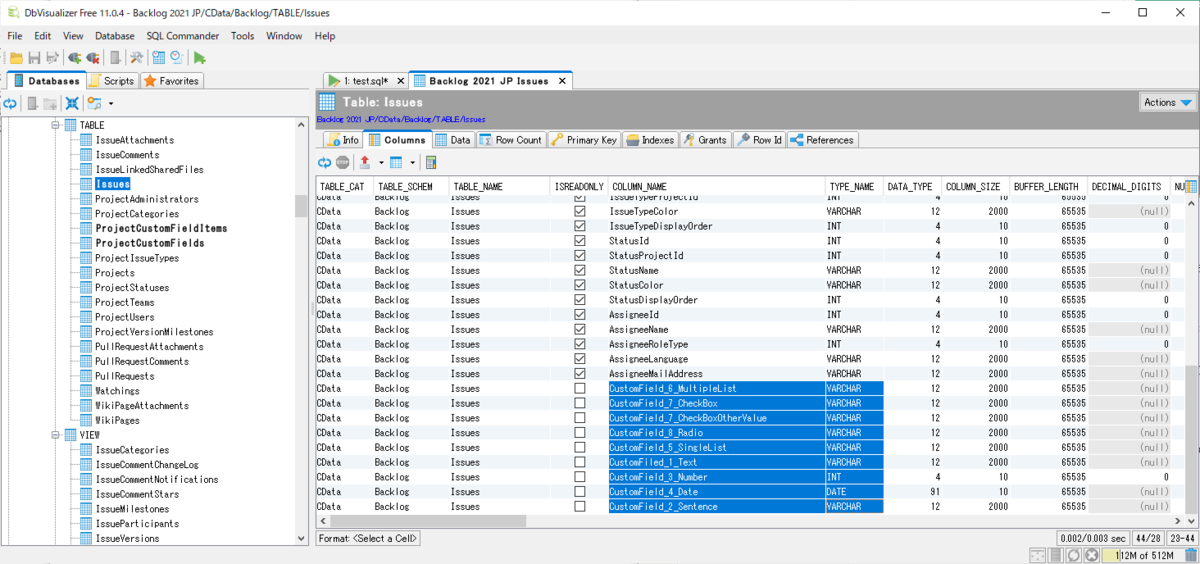Screen dimensions: 1200x564
Task: Click the red-arrow export grid icon
Action: tap(365, 162)
